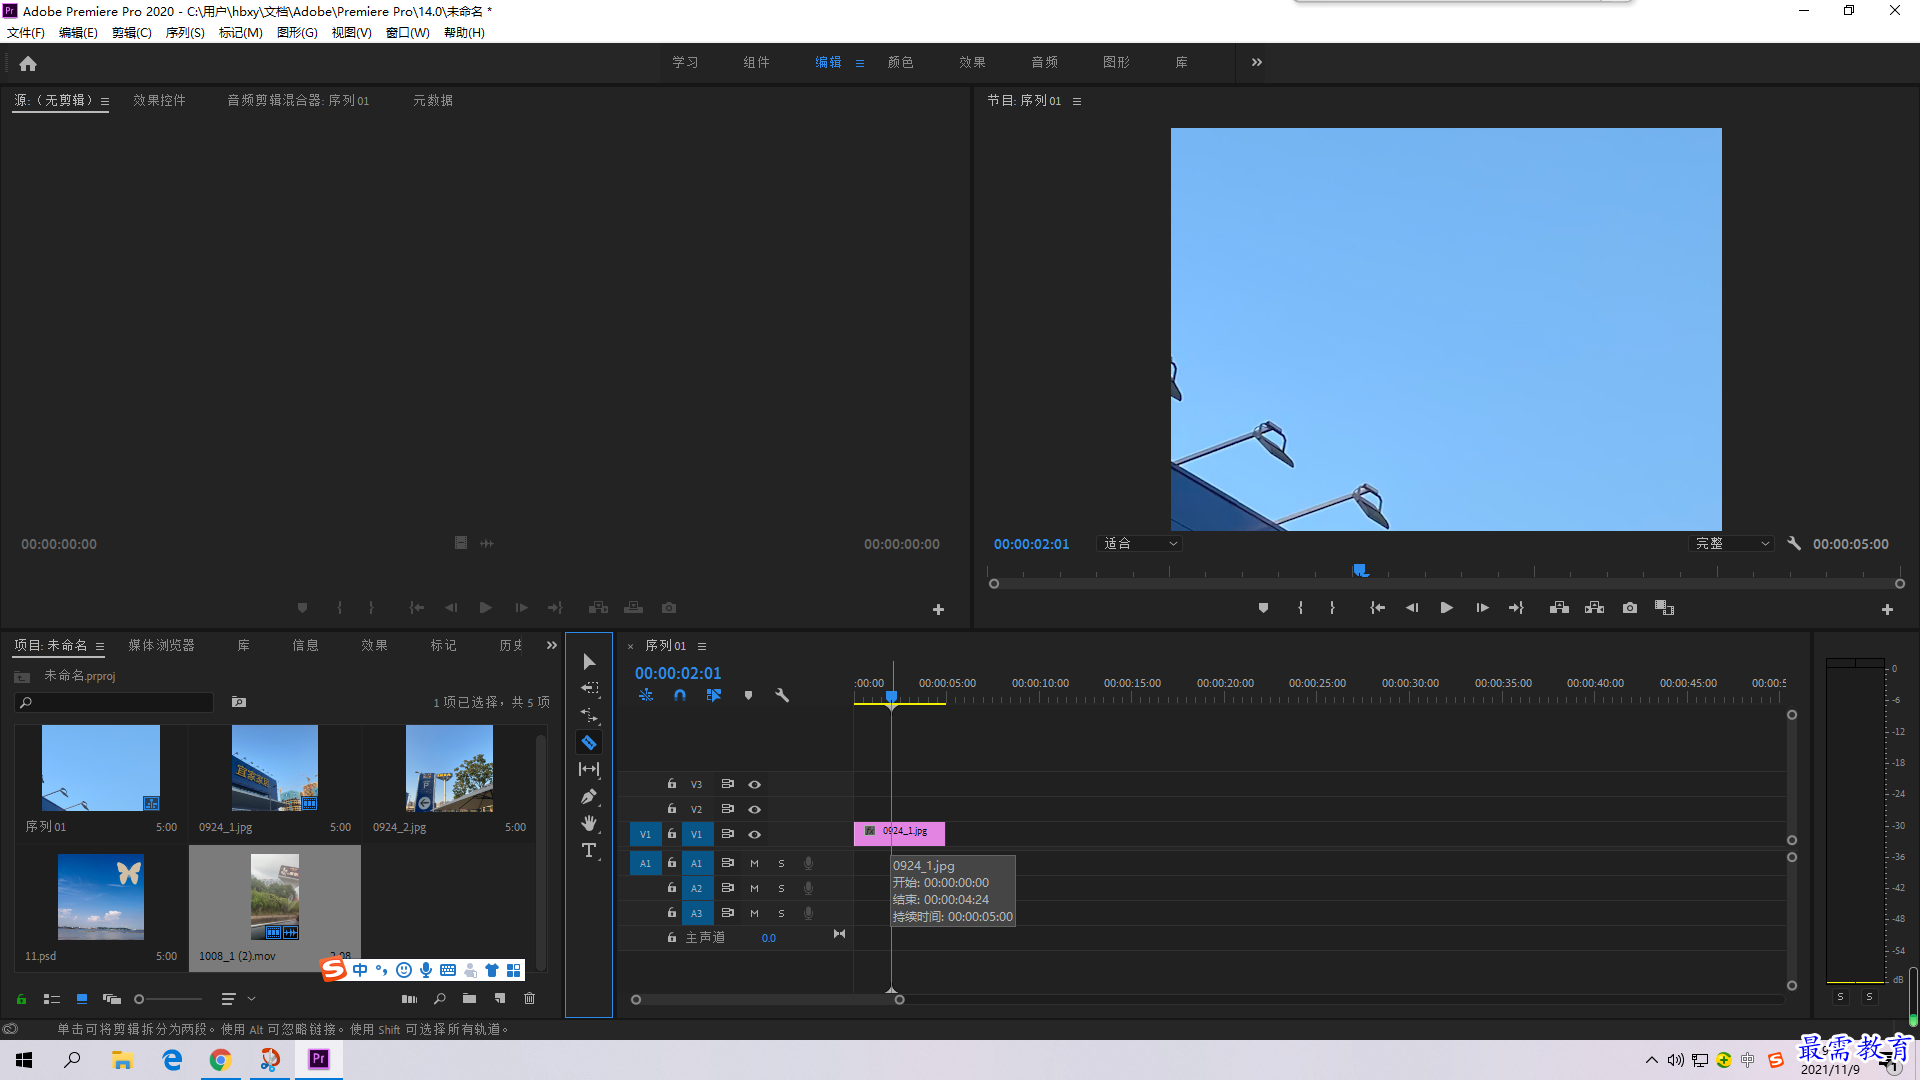Viewport: 1920px width, 1080px height.
Task: Toggle sync lock for track A3
Action: coord(728,913)
